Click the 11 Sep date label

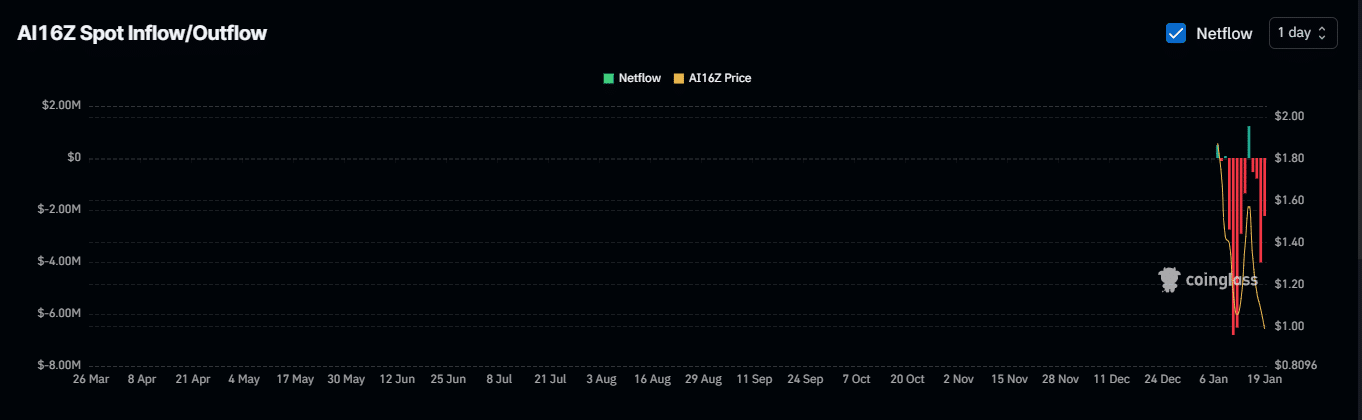point(754,380)
